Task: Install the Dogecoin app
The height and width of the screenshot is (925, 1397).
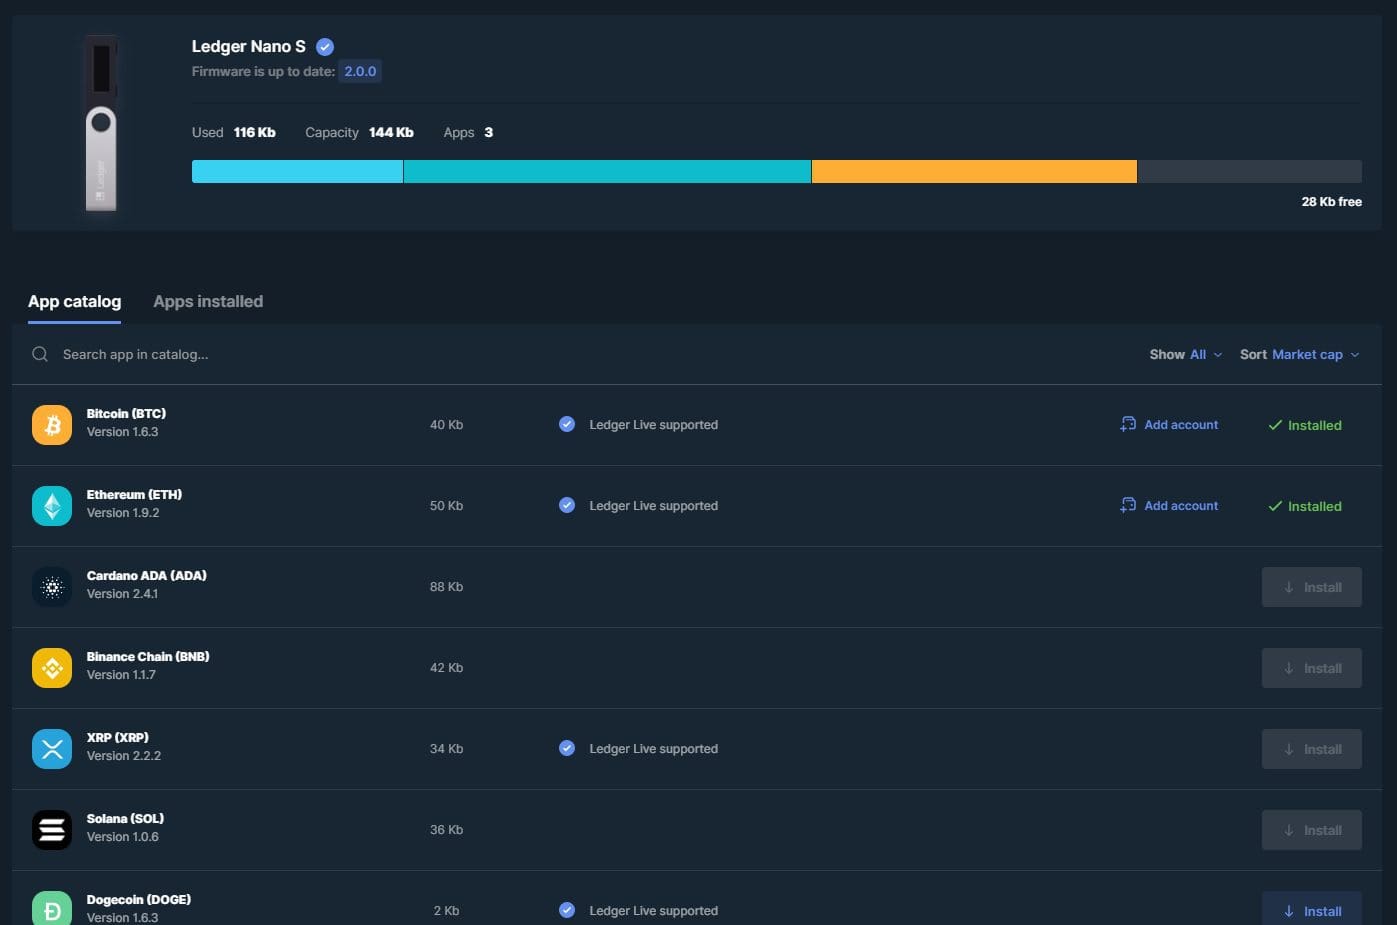Action: (1312, 909)
